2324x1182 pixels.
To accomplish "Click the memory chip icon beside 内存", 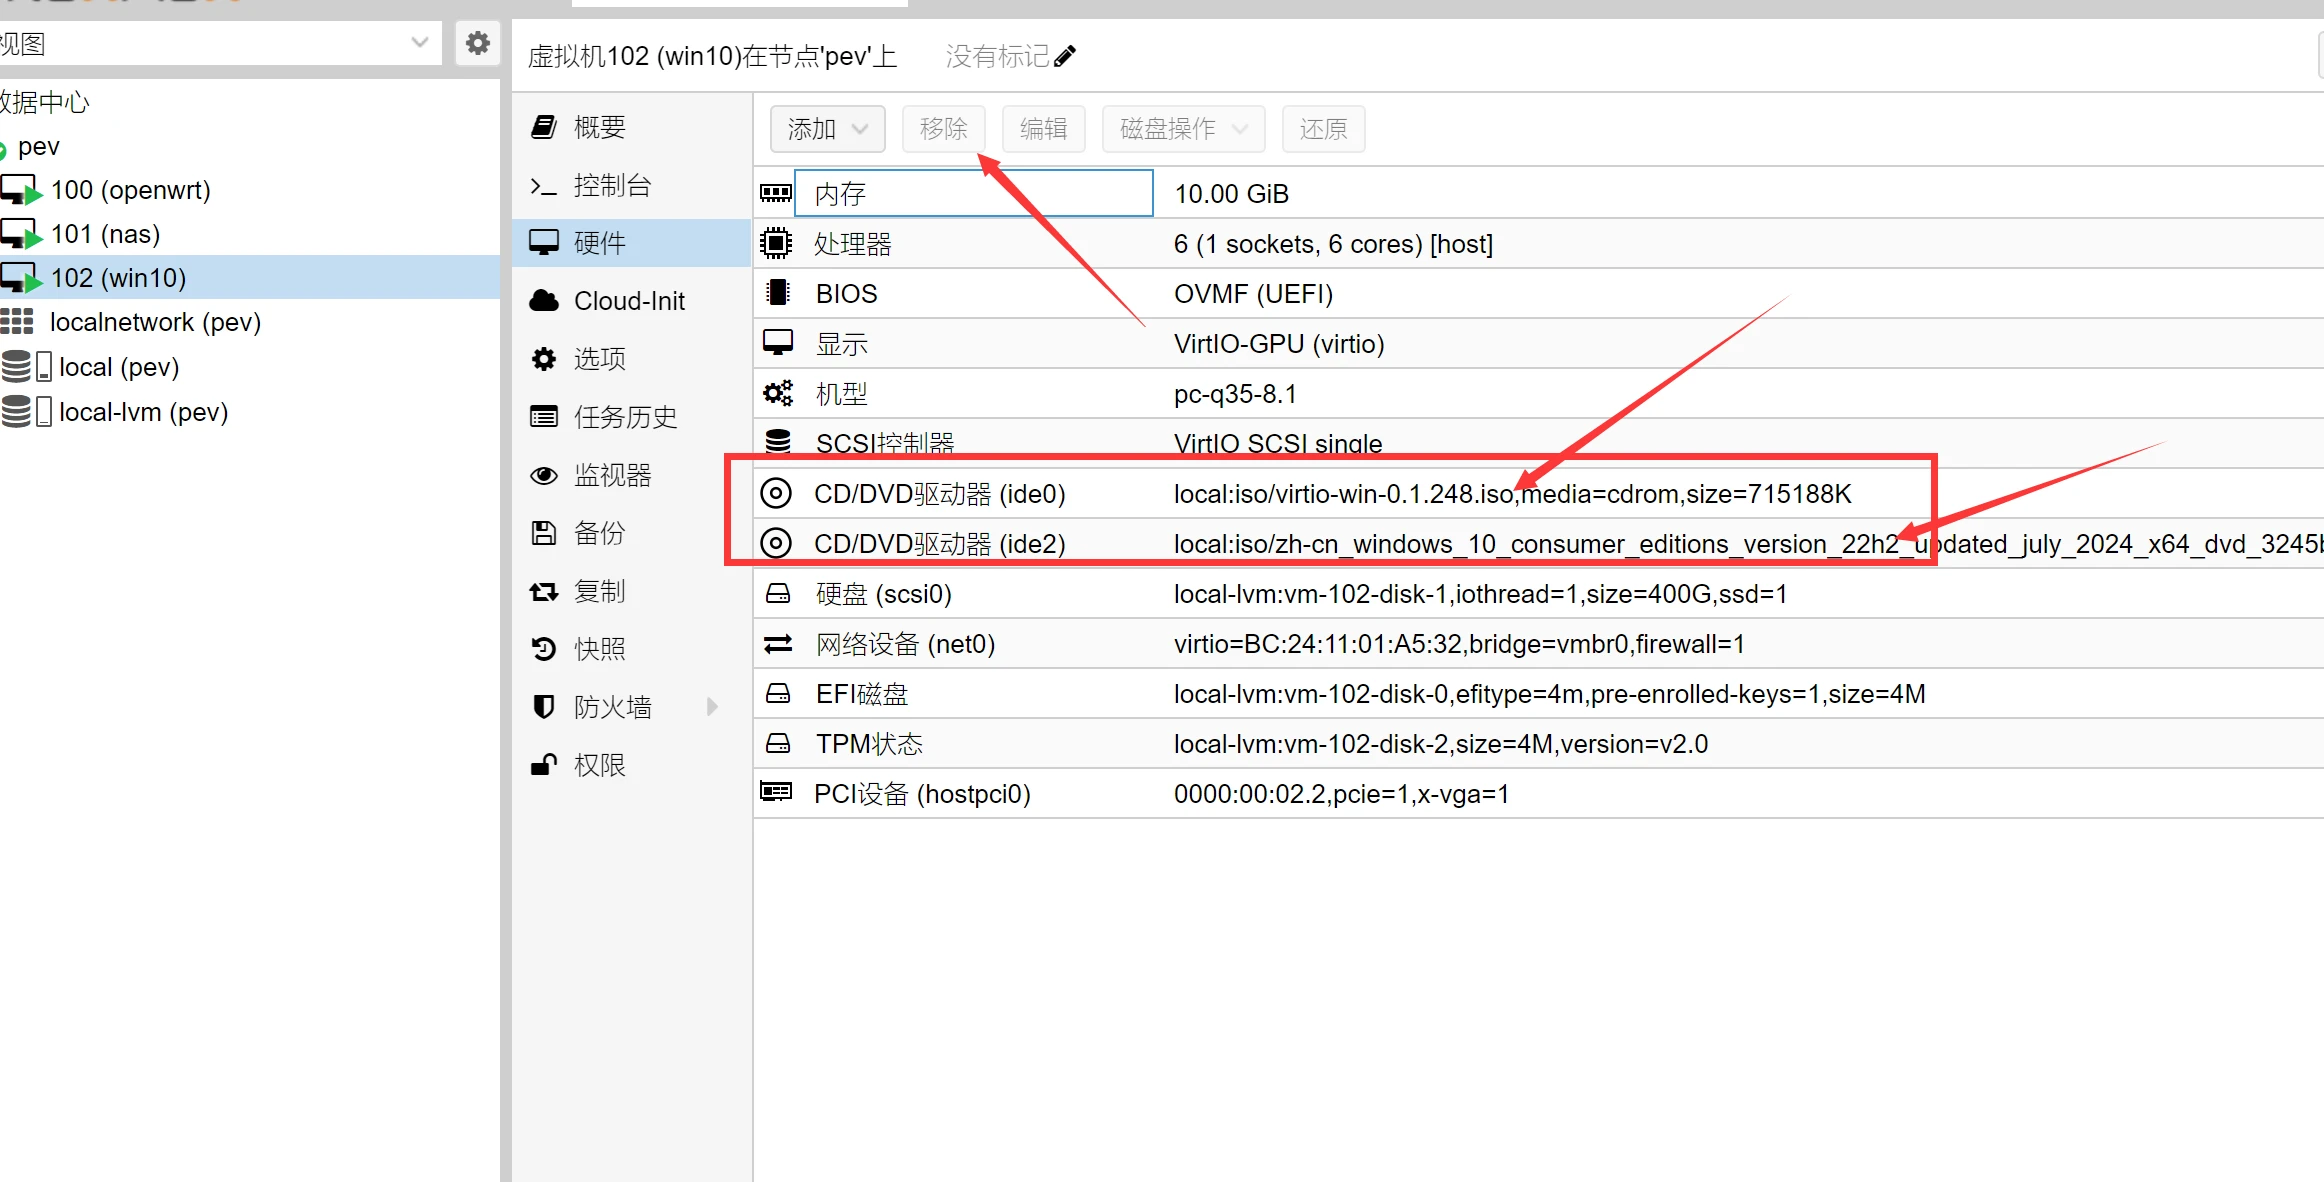I will 776,193.
